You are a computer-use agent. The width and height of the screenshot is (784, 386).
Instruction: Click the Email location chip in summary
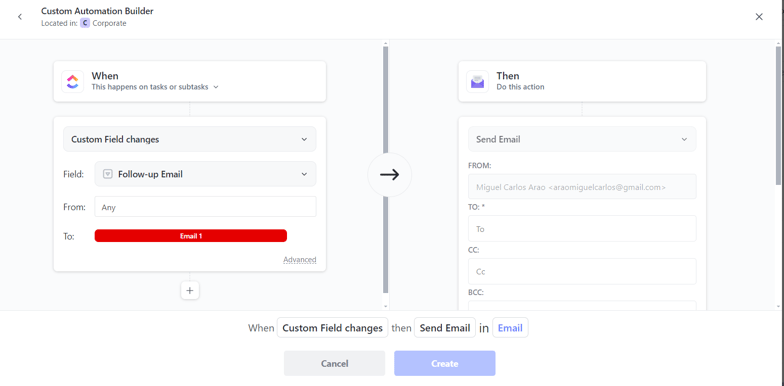(510, 328)
